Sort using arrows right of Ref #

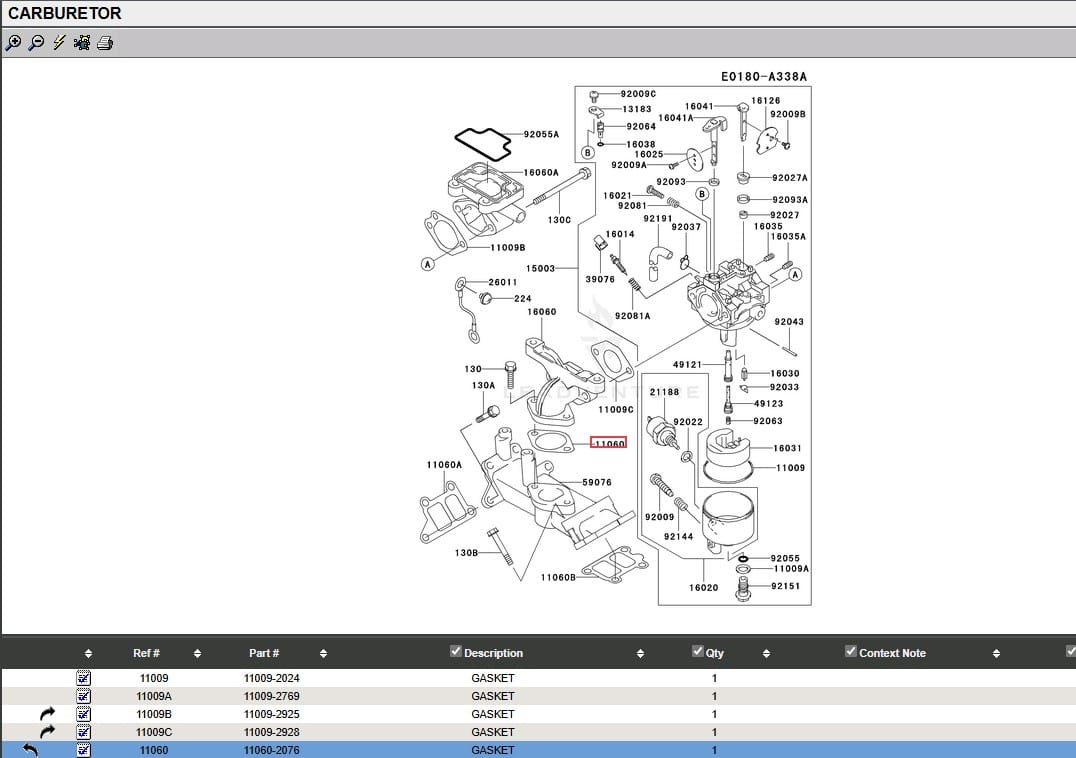pos(197,654)
